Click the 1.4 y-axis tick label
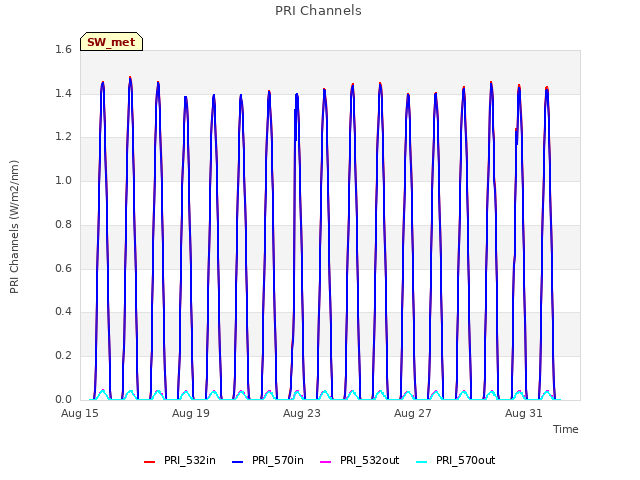 click(x=63, y=93)
